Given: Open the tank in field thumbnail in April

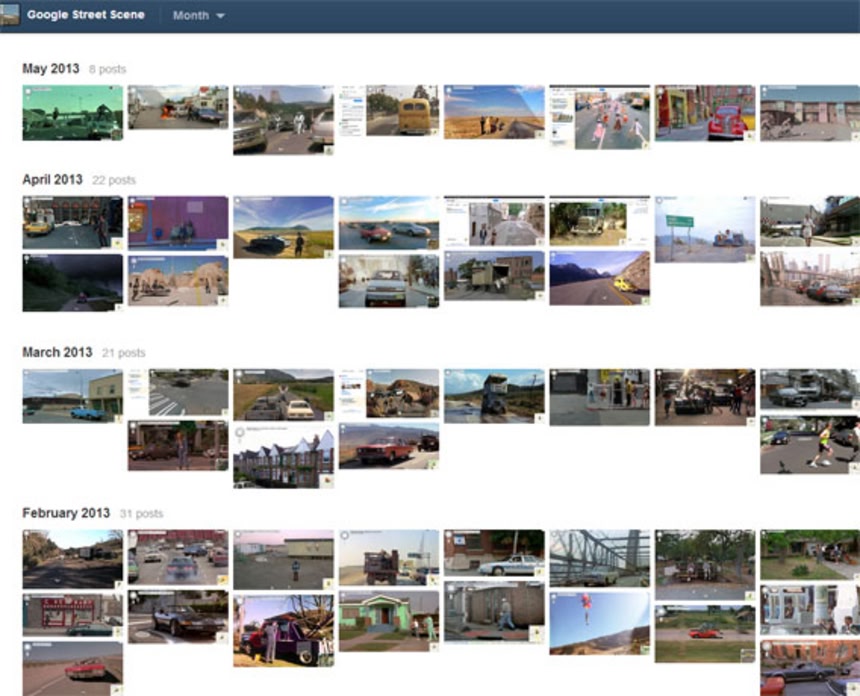Looking at the screenshot, I should (x=283, y=227).
